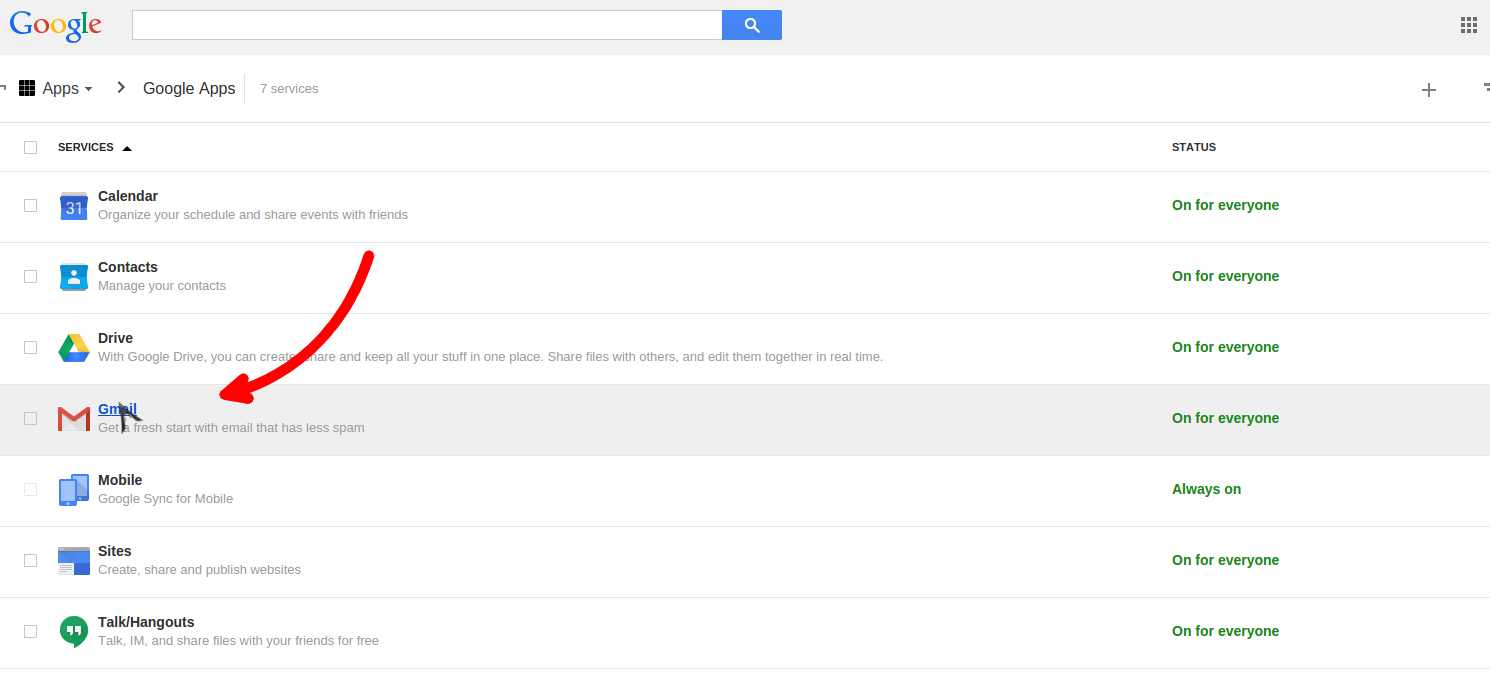Click Mobile's 'Always on' status
This screenshot has width=1490, height=680.
[1206, 489]
